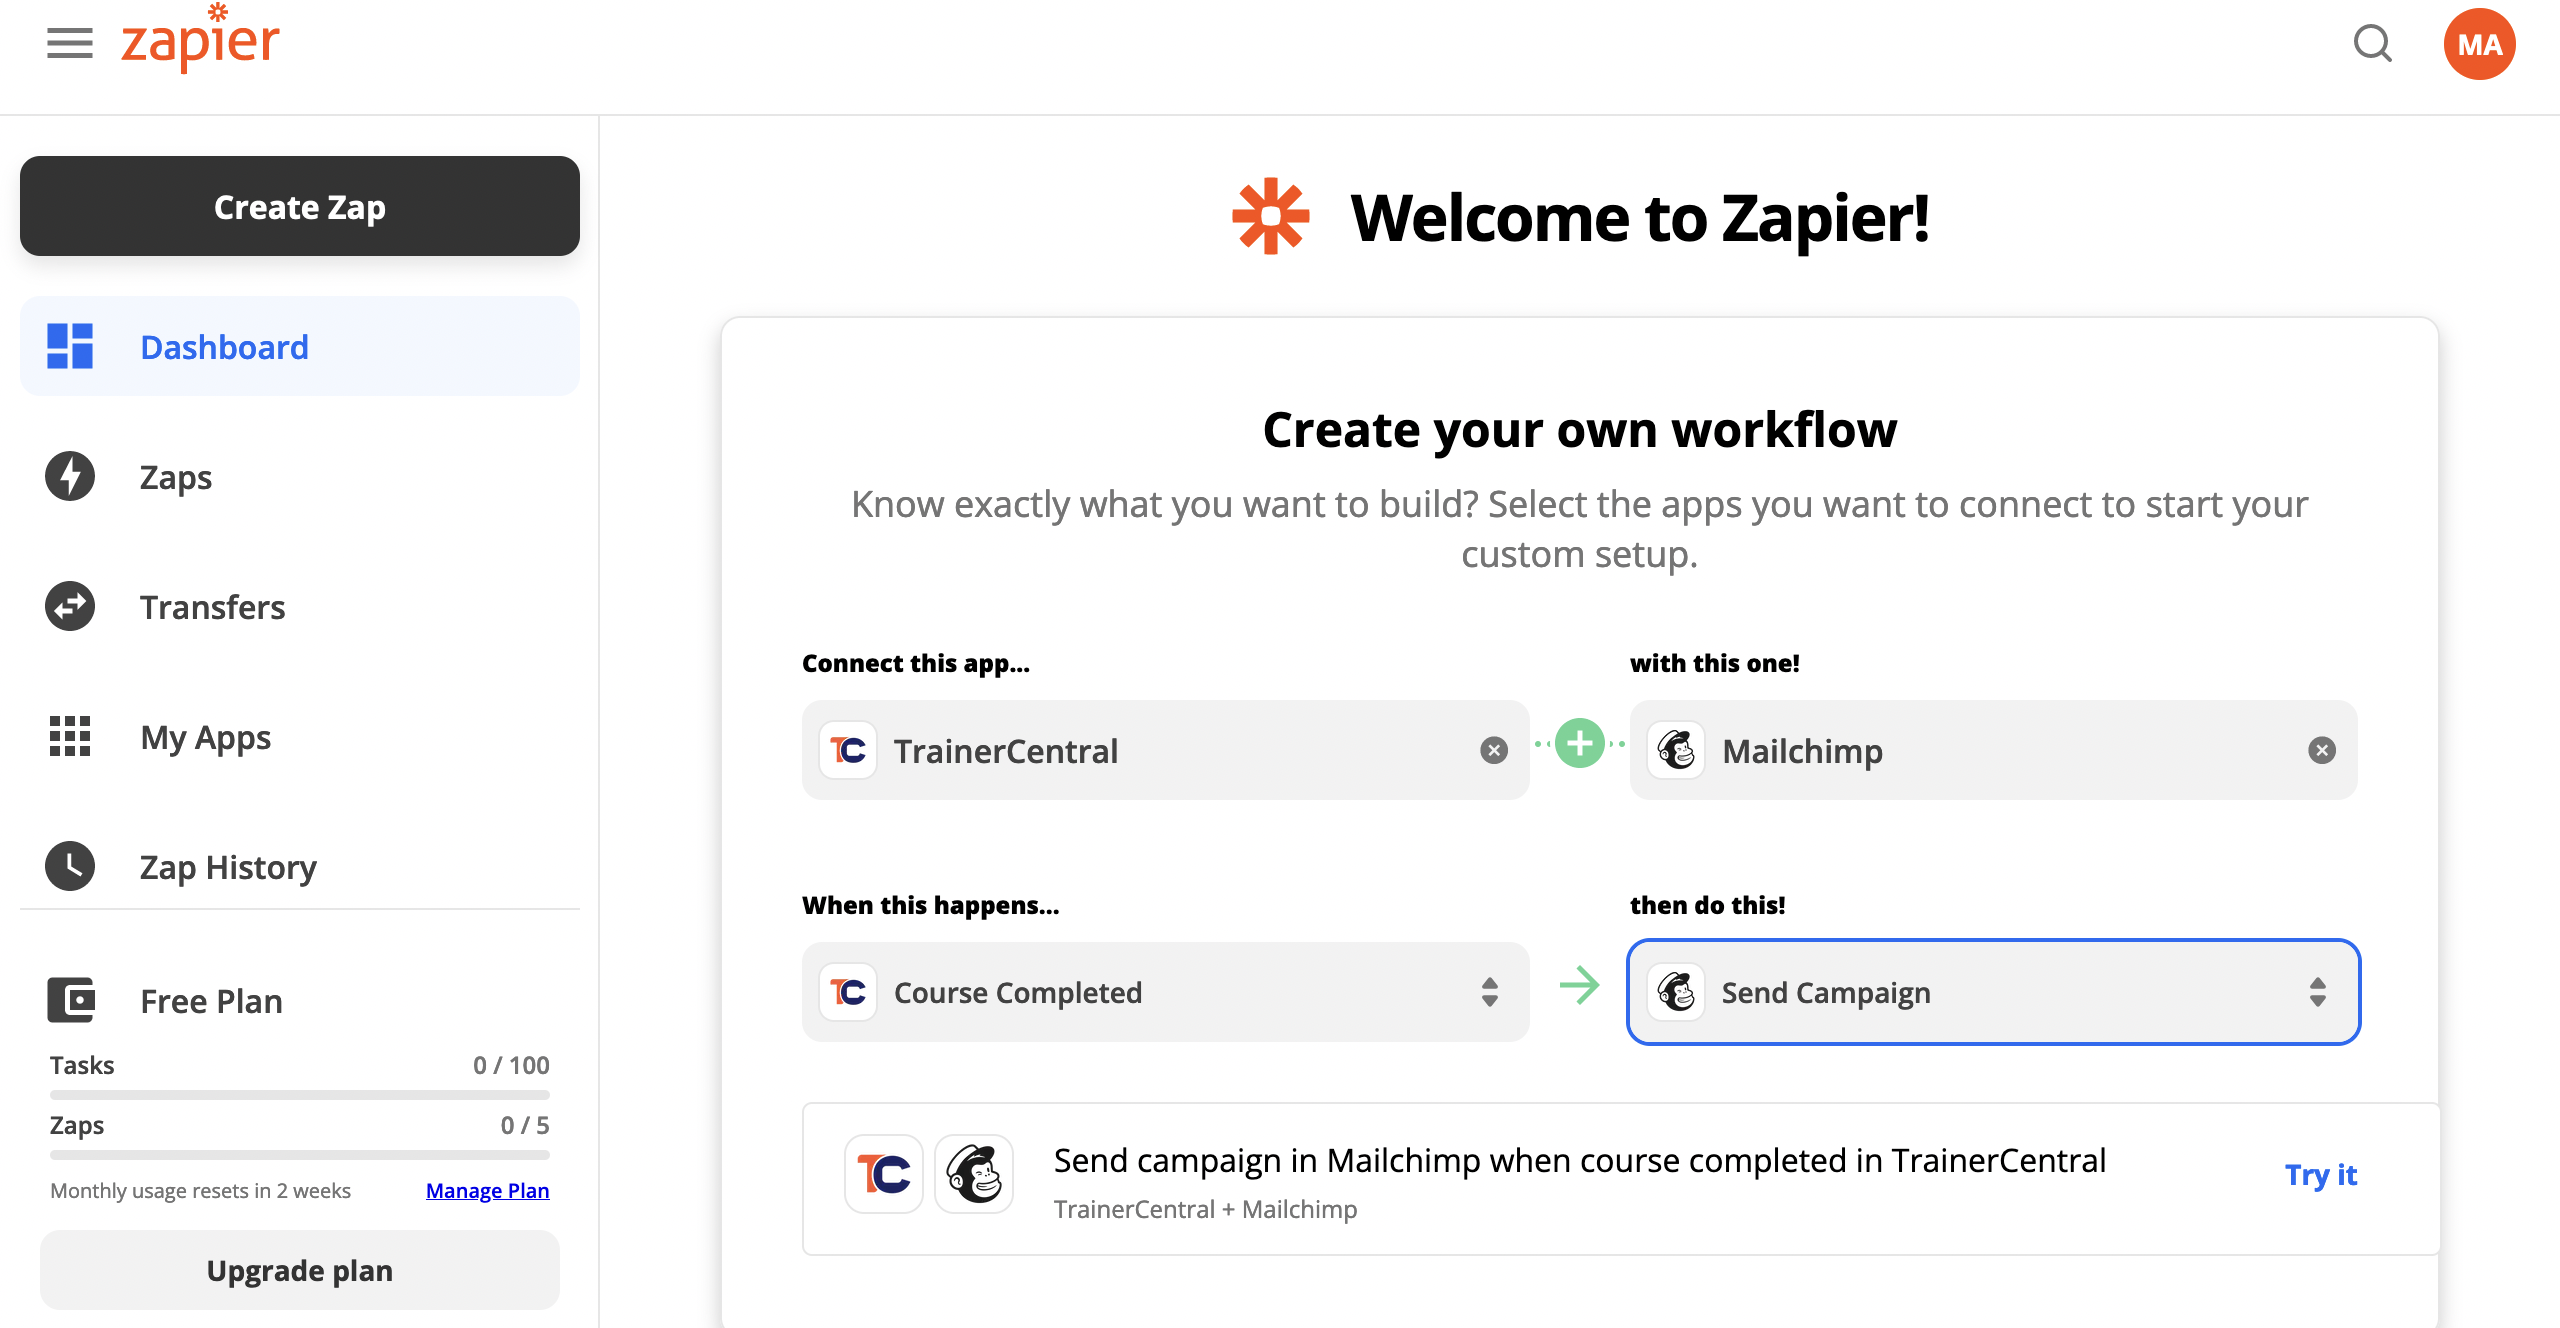
Task: Open Free Plan in the sidebar
Action: click(211, 1001)
